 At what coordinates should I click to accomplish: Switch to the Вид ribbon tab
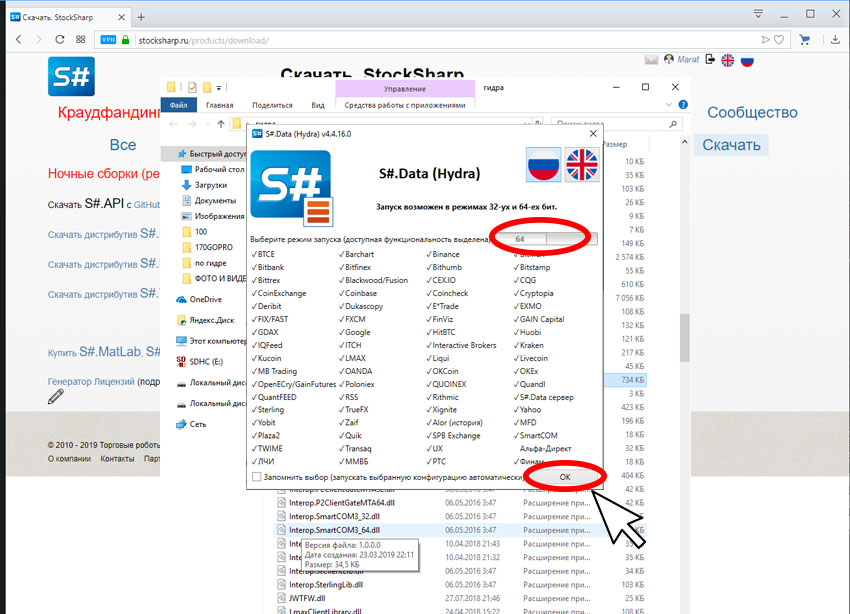[x=318, y=105]
